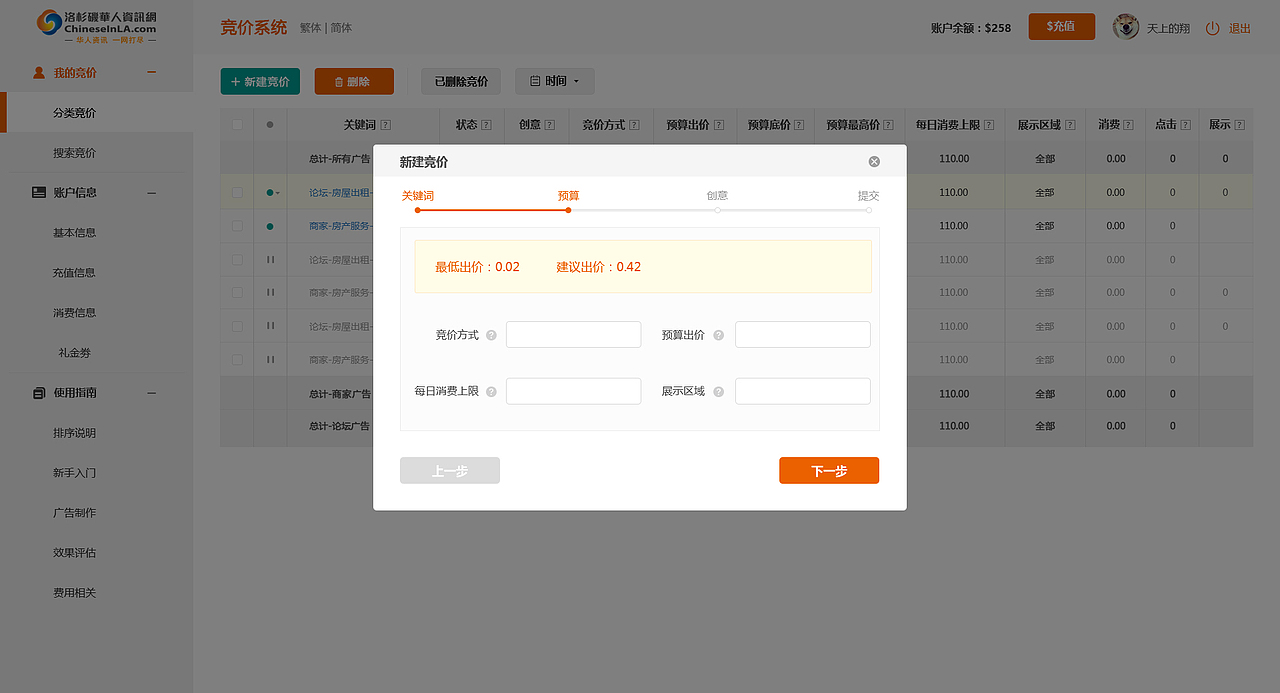
Task: Open the help icon next to 状态 column header
Action: coord(485,124)
